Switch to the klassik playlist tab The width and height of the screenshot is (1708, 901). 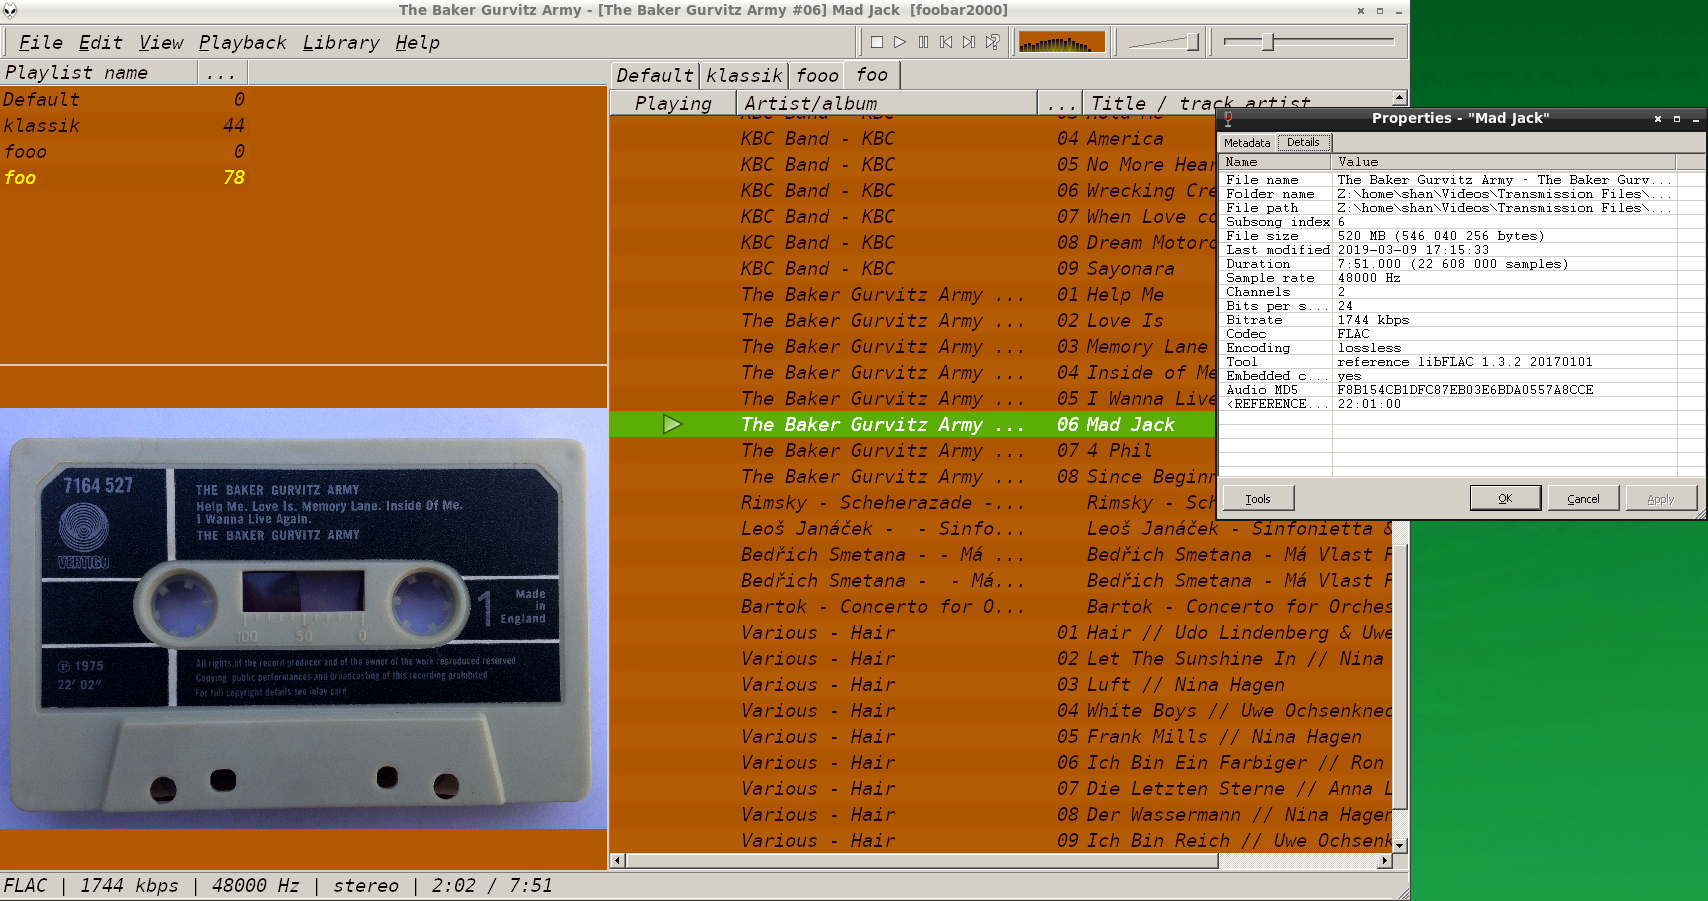[744, 75]
